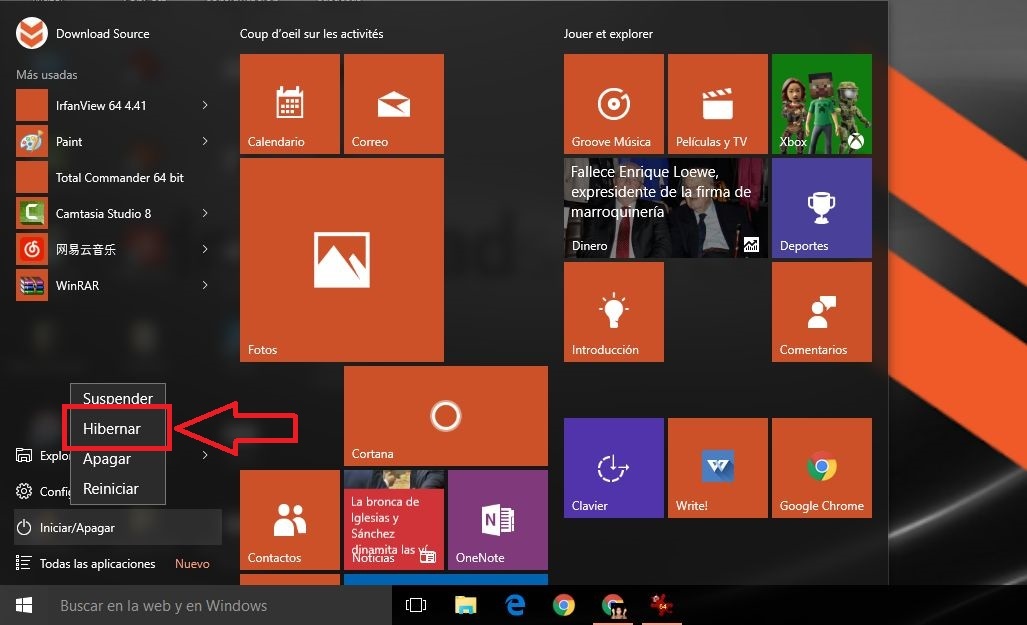Click the Coup d'oeil sur les activités header
The width and height of the screenshot is (1027, 625).
(x=312, y=33)
